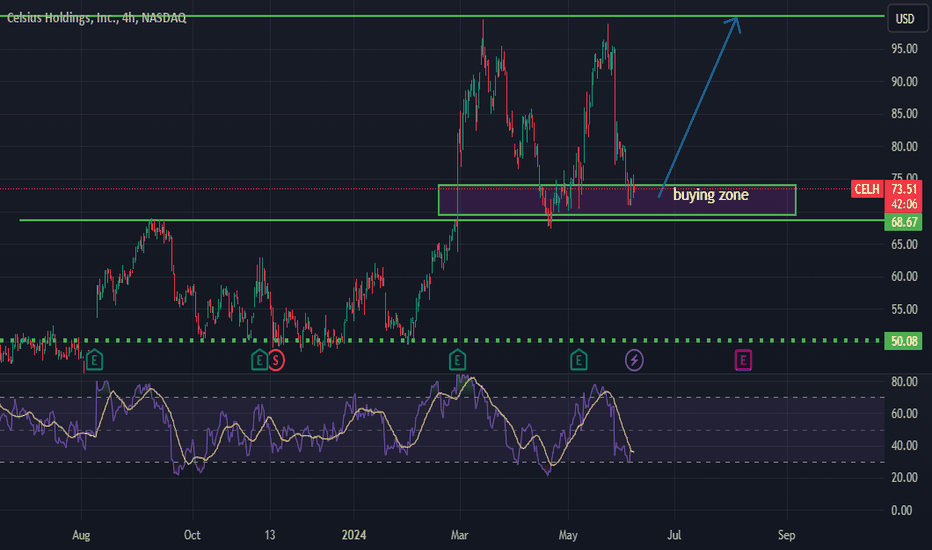Click the Oct label on time axis

pyautogui.click(x=192, y=535)
